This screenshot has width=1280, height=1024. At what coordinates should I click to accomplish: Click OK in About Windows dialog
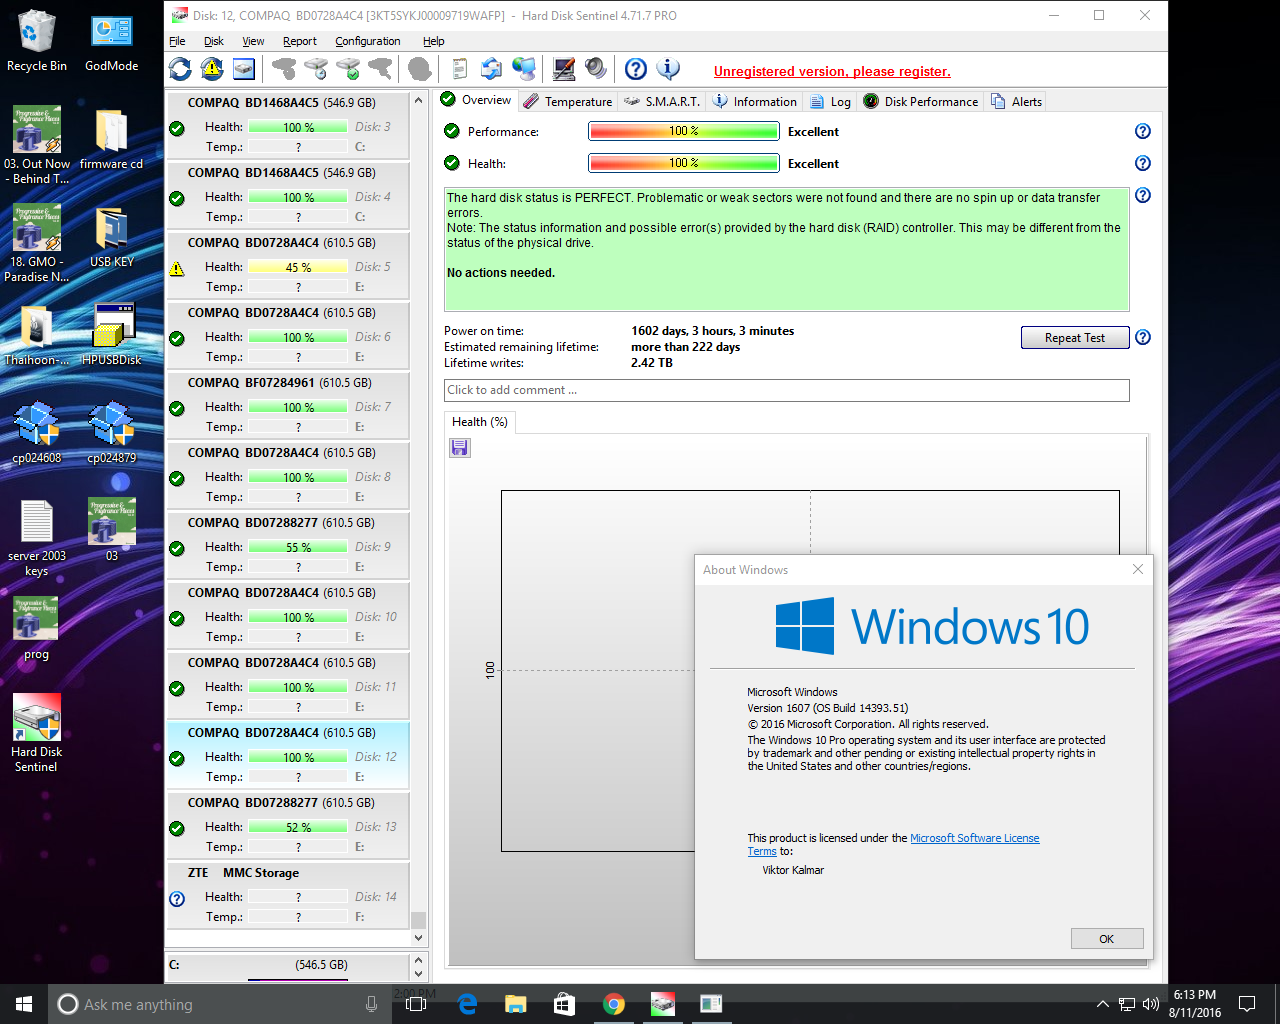click(1106, 939)
